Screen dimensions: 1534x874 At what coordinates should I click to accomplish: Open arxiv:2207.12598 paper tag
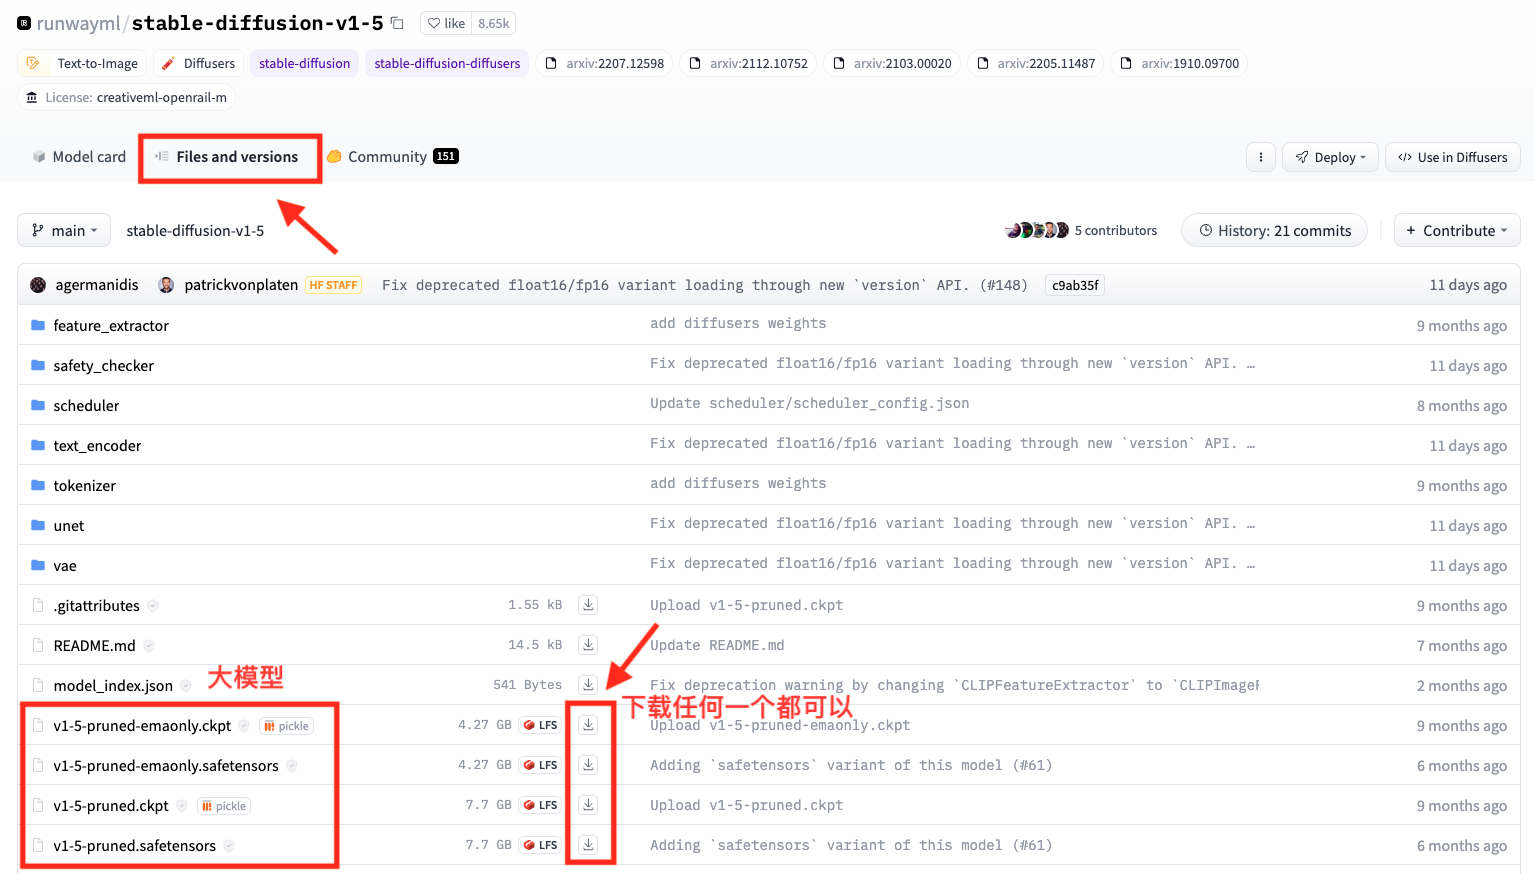click(604, 63)
